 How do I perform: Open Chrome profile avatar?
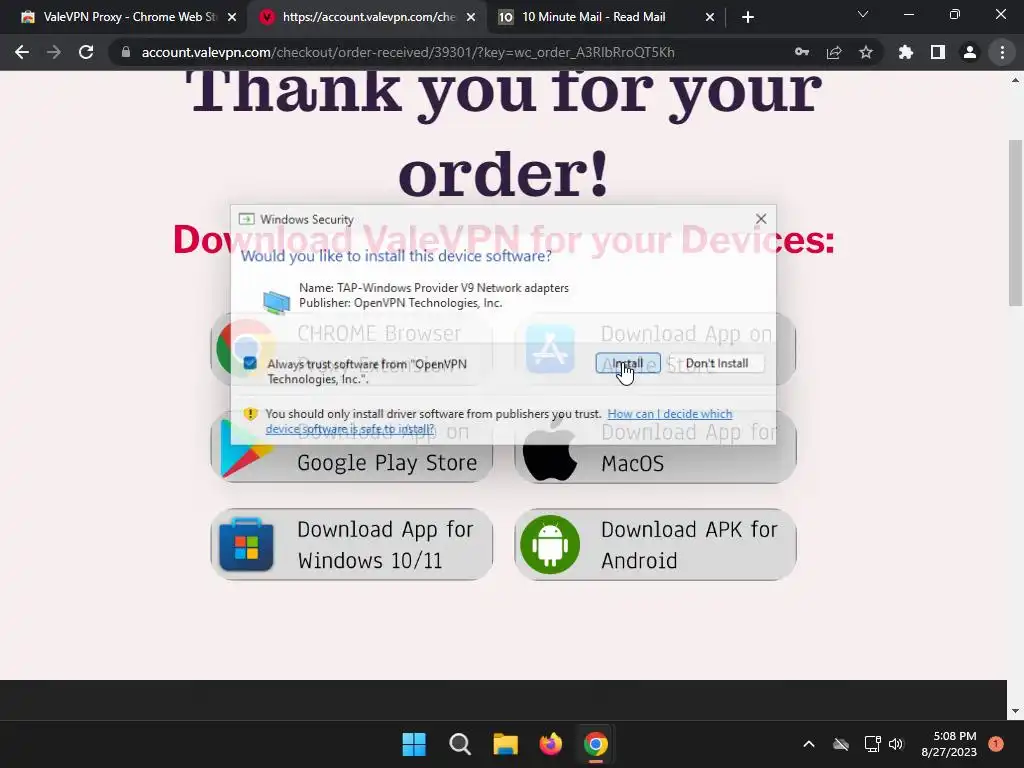point(970,52)
